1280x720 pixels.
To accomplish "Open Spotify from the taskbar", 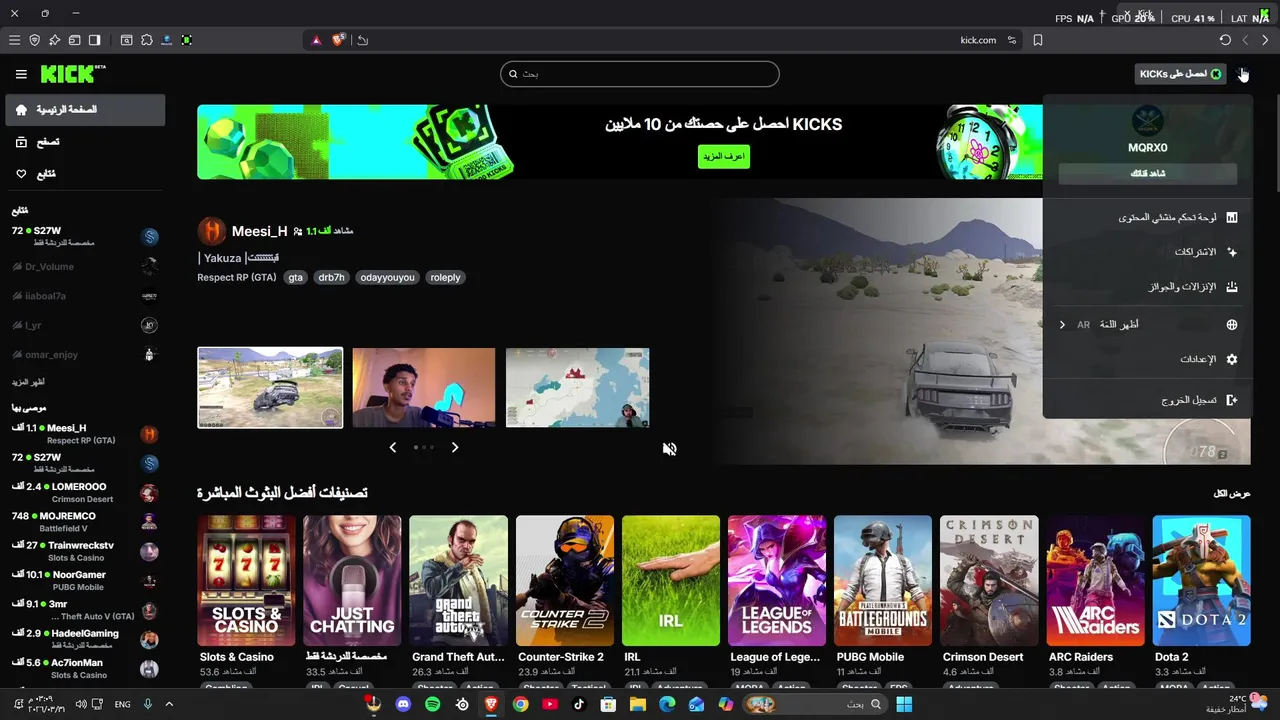I will pyautogui.click(x=432, y=704).
